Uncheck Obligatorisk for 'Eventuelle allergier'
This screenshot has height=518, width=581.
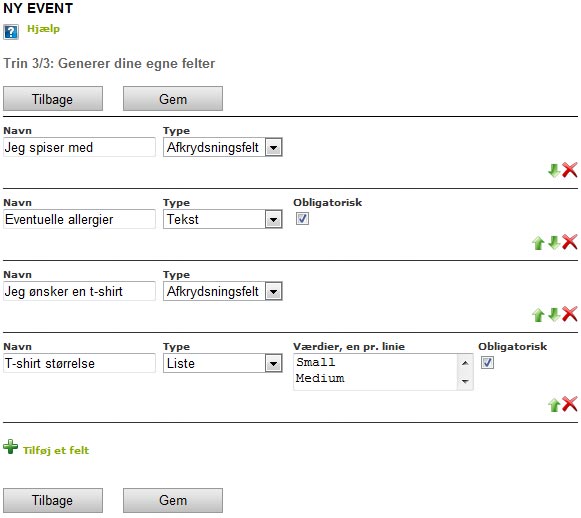tap(302, 219)
